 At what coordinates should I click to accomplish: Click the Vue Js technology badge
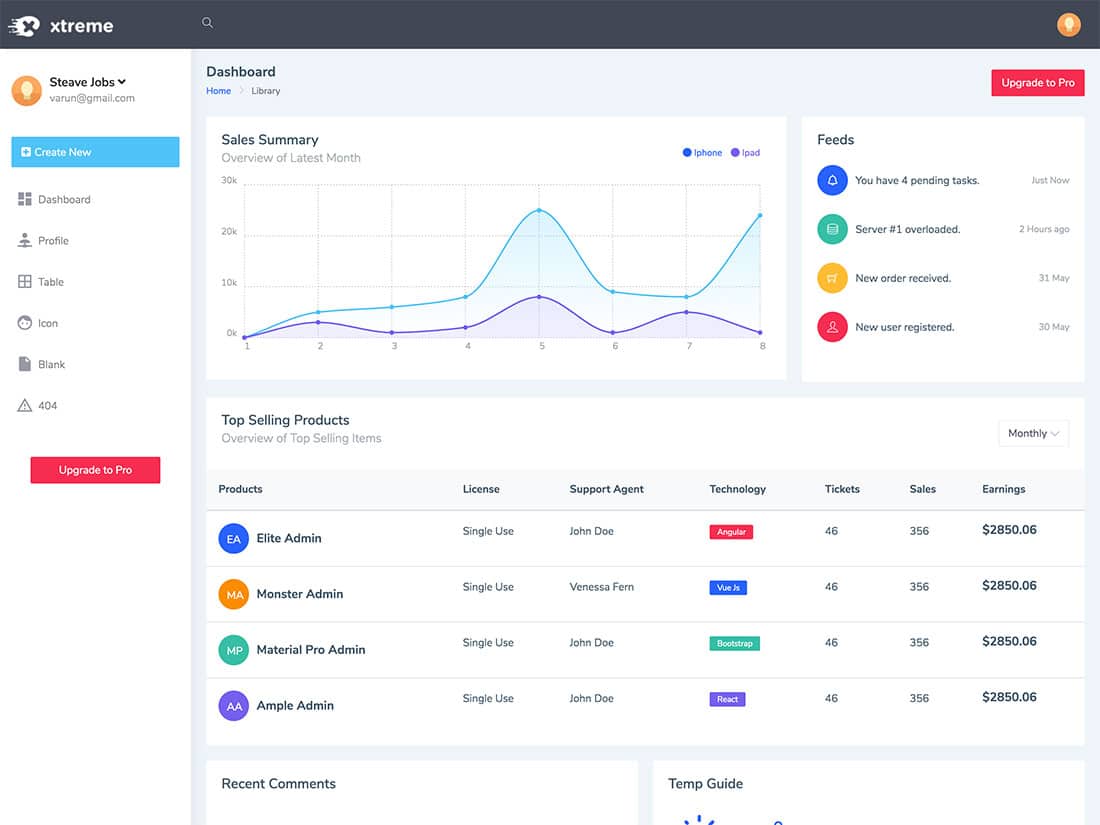coord(727,587)
